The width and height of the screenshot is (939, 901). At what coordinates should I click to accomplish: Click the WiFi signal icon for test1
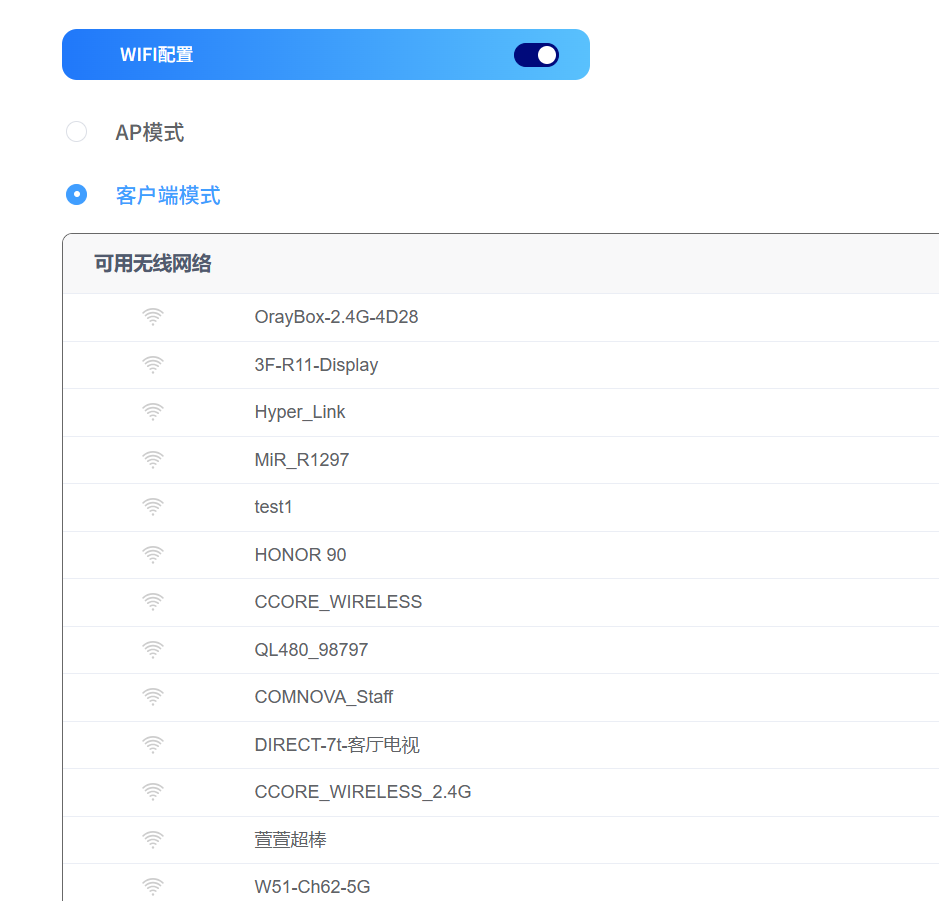click(153, 507)
